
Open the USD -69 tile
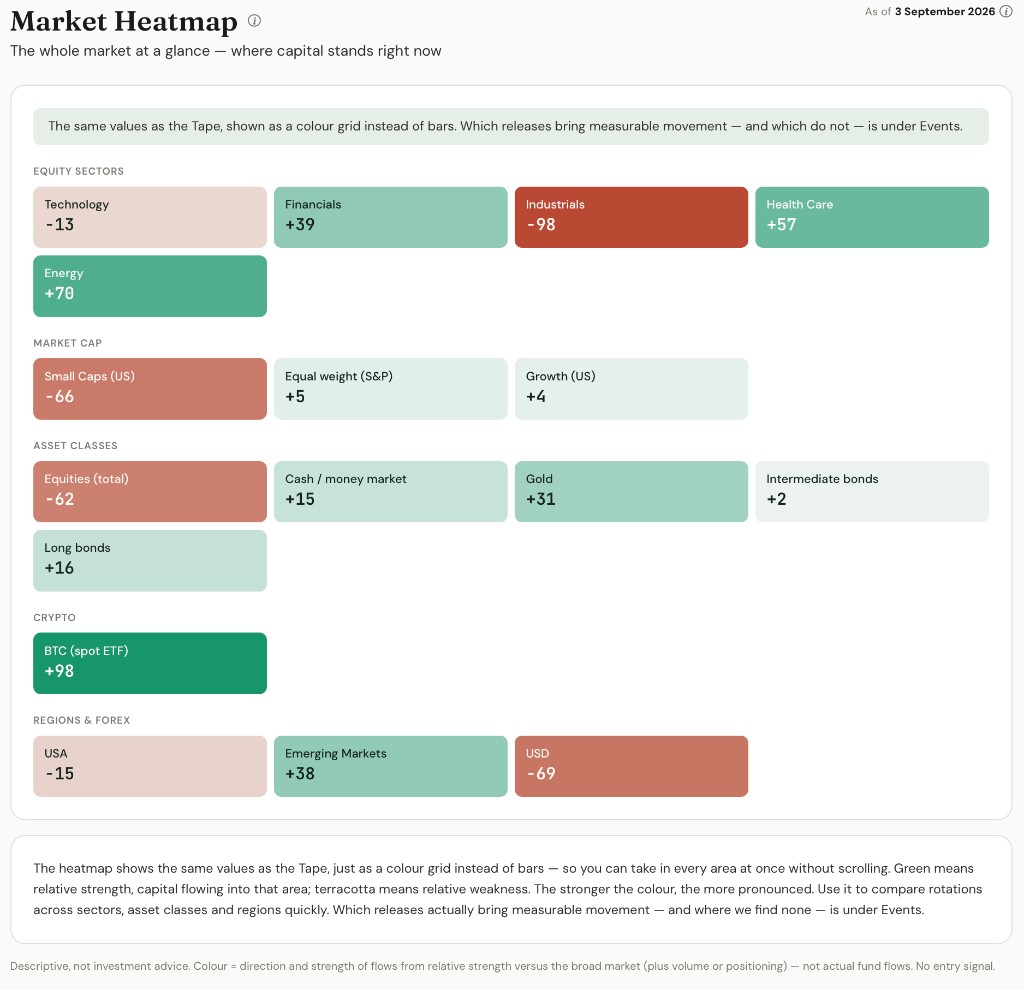click(x=631, y=767)
